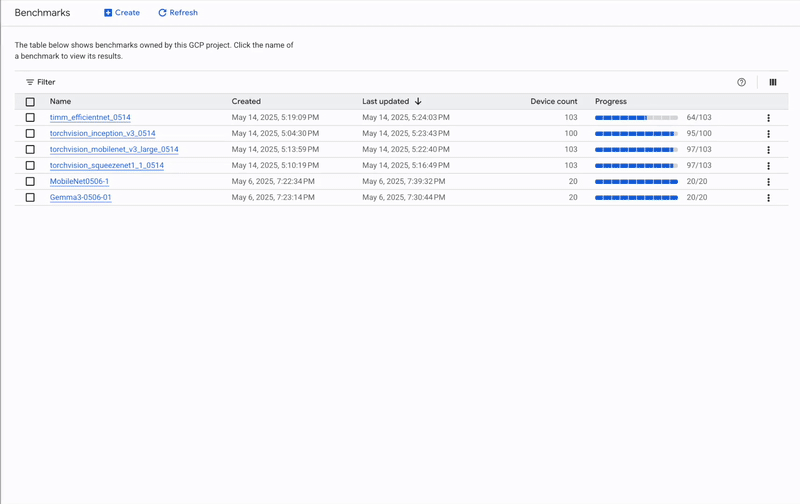Open three-dot menu for torchvision_squeezenet1_1_0514
This screenshot has height=504, width=800.
[x=768, y=166]
